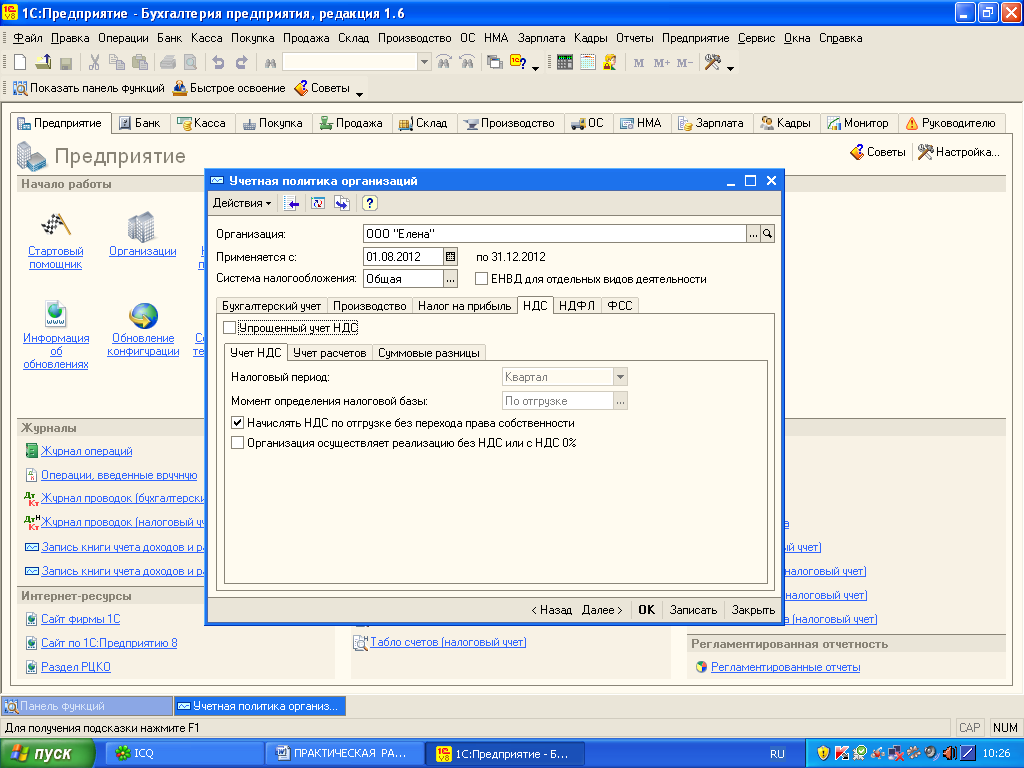This screenshot has width=1024, height=768.
Task: Click the 1C help question icon
Action: [x=518, y=63]
